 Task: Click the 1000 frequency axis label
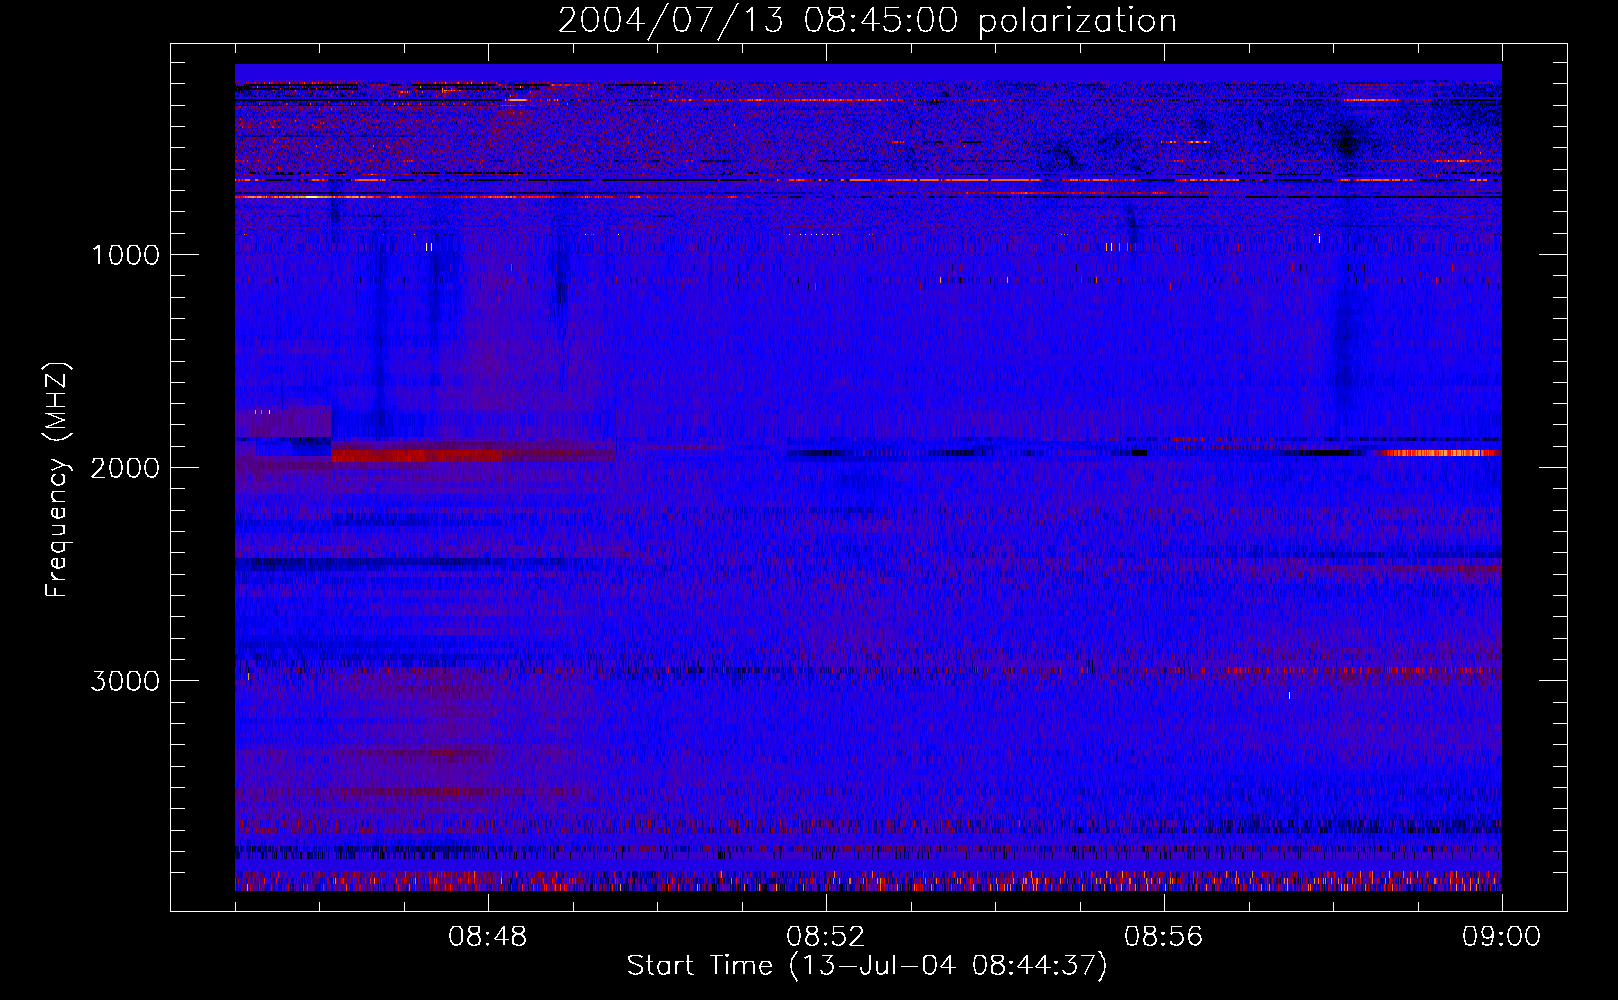[x=125, y=255]
